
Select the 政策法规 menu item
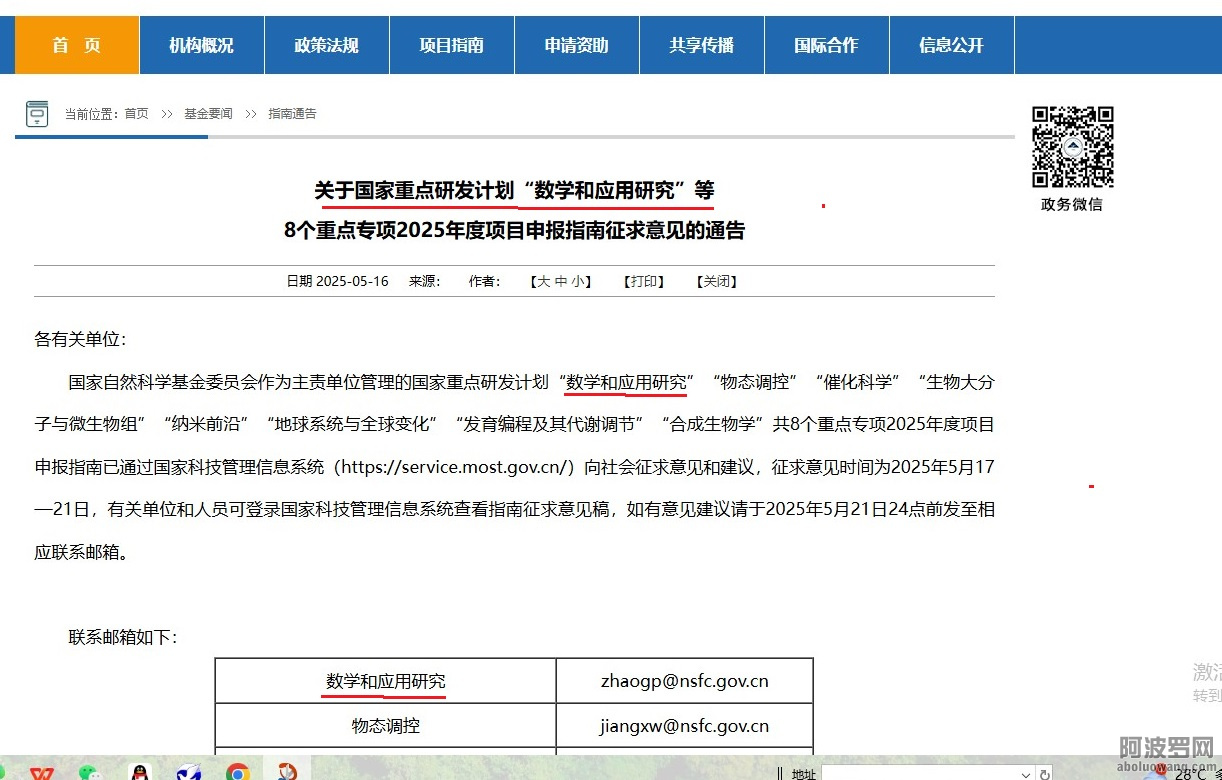tap(326, 45)
